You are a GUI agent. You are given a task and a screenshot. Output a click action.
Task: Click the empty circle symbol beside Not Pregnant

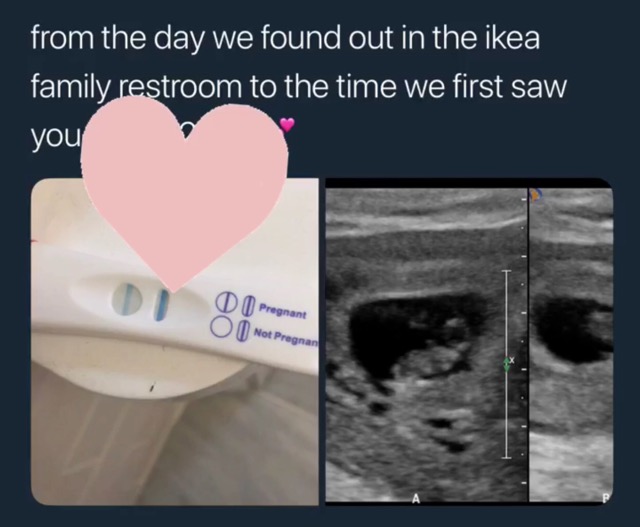(219, 327)
